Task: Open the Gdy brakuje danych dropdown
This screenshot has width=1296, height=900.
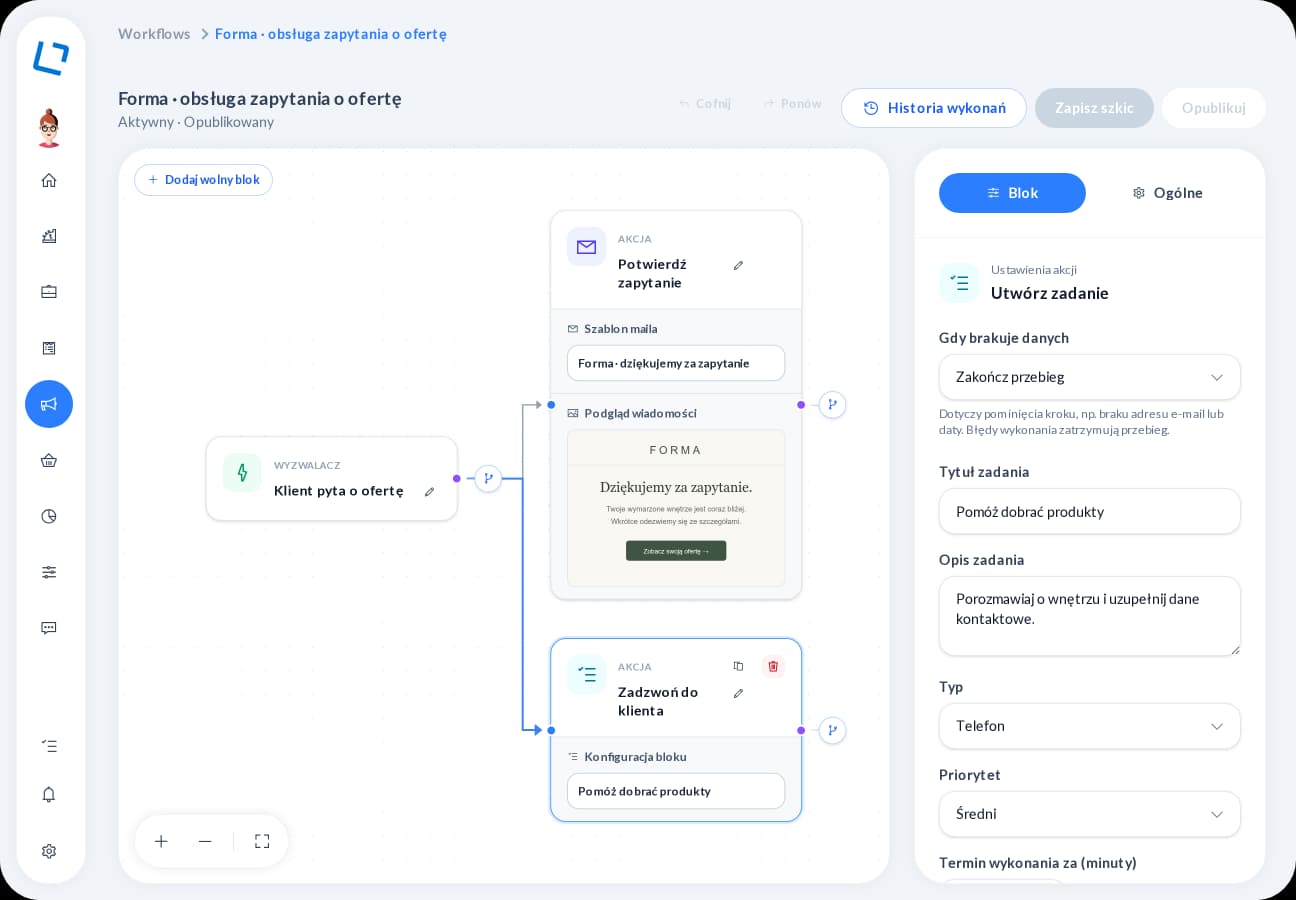Action: coord(1090,377)
